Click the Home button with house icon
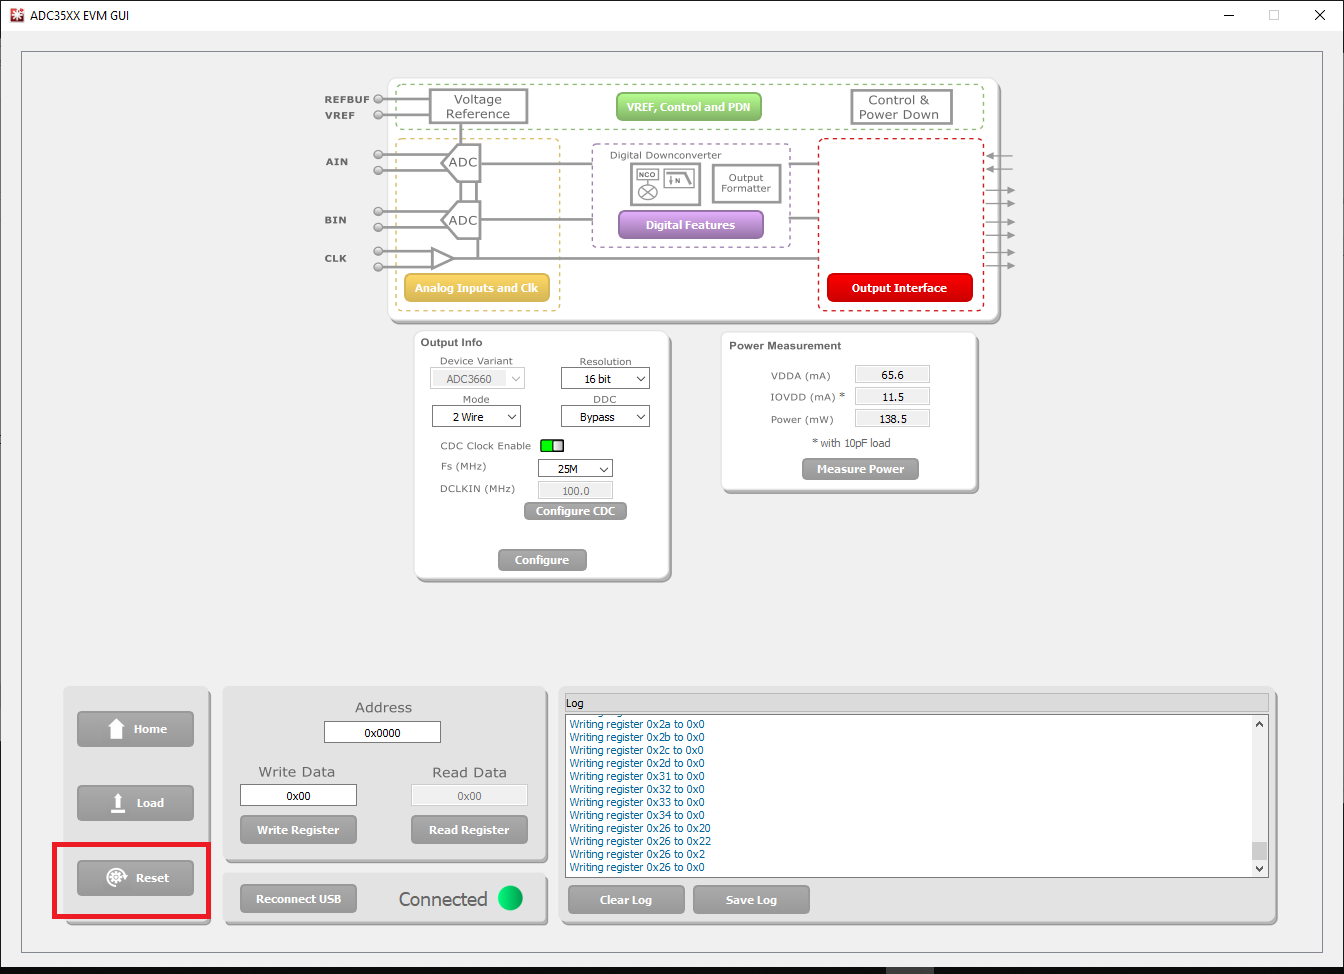Image resolution: width=1344 pixels, height=974 pixels. coord(135,729)
